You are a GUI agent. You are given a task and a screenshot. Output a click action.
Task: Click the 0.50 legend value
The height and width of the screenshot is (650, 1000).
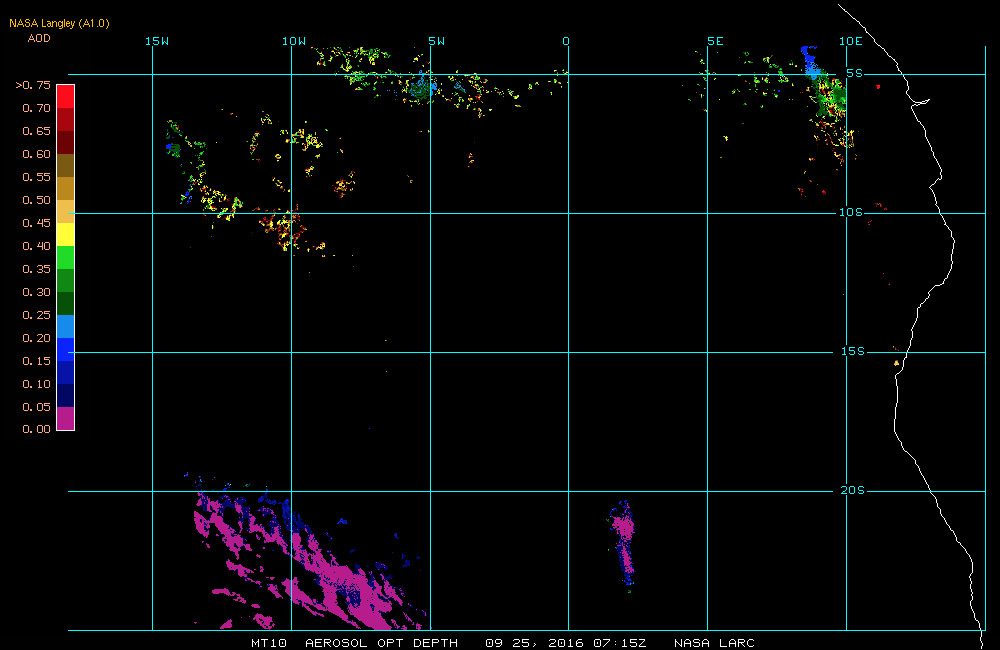point(36,200)
